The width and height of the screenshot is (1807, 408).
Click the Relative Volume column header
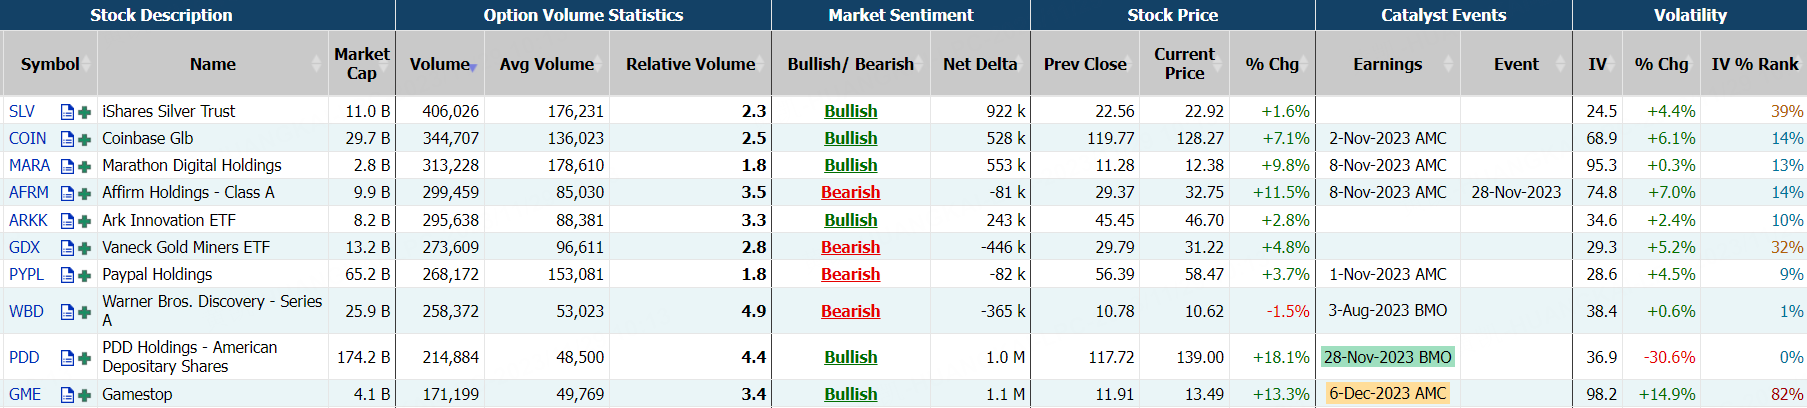690,64
